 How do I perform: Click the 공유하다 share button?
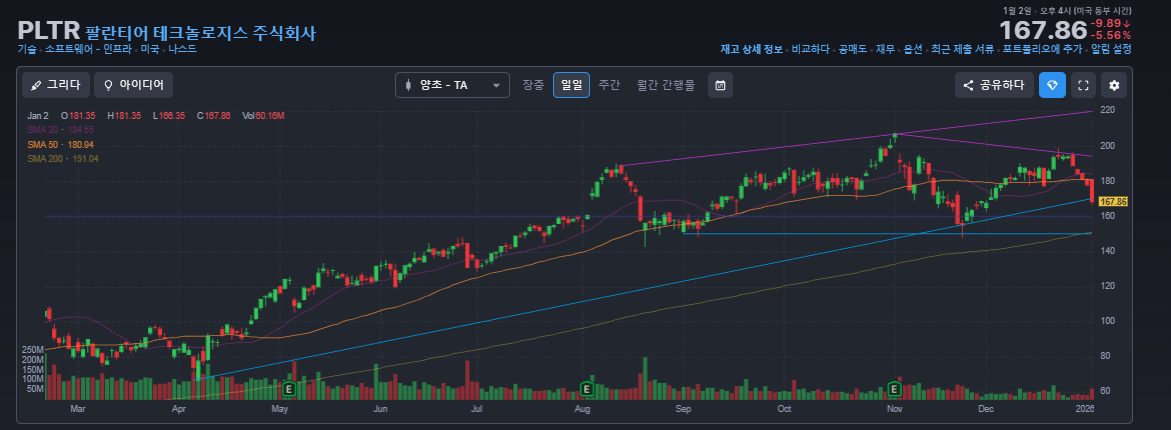[994, 85]
